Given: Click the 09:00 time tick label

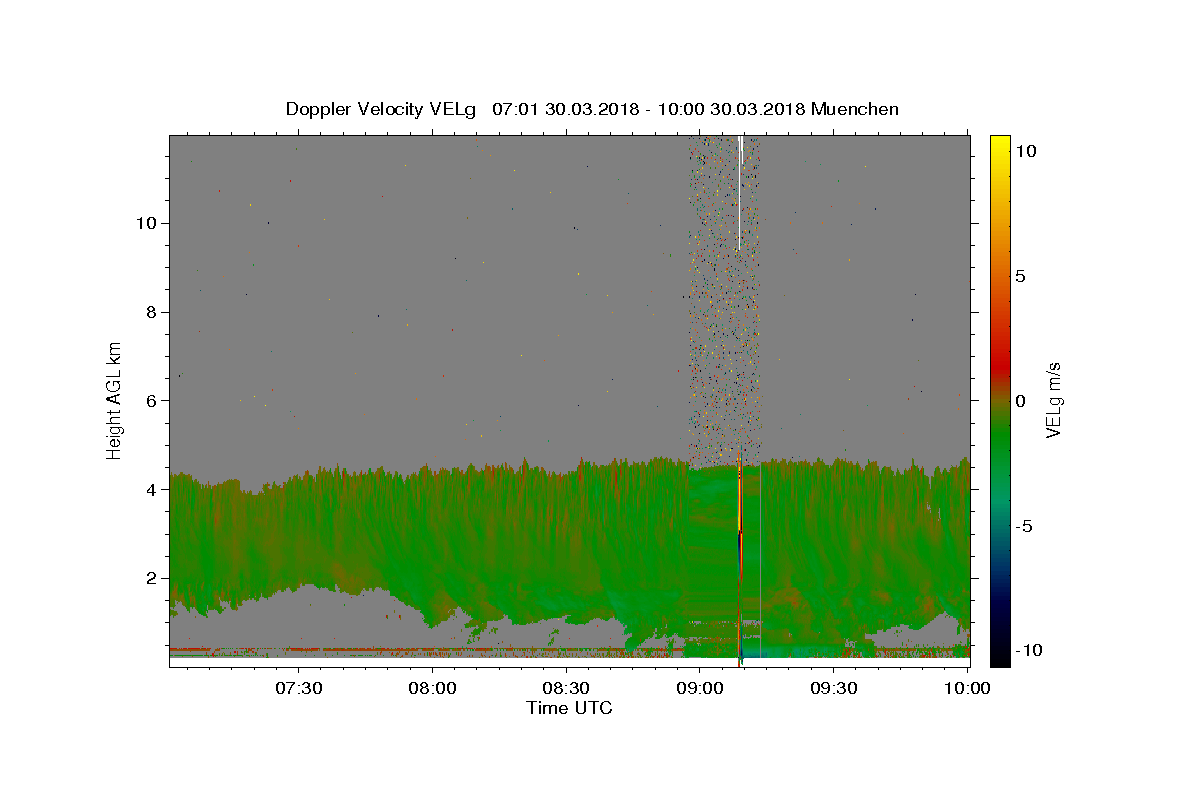Looking at the screenshot, I should point(700,688).
